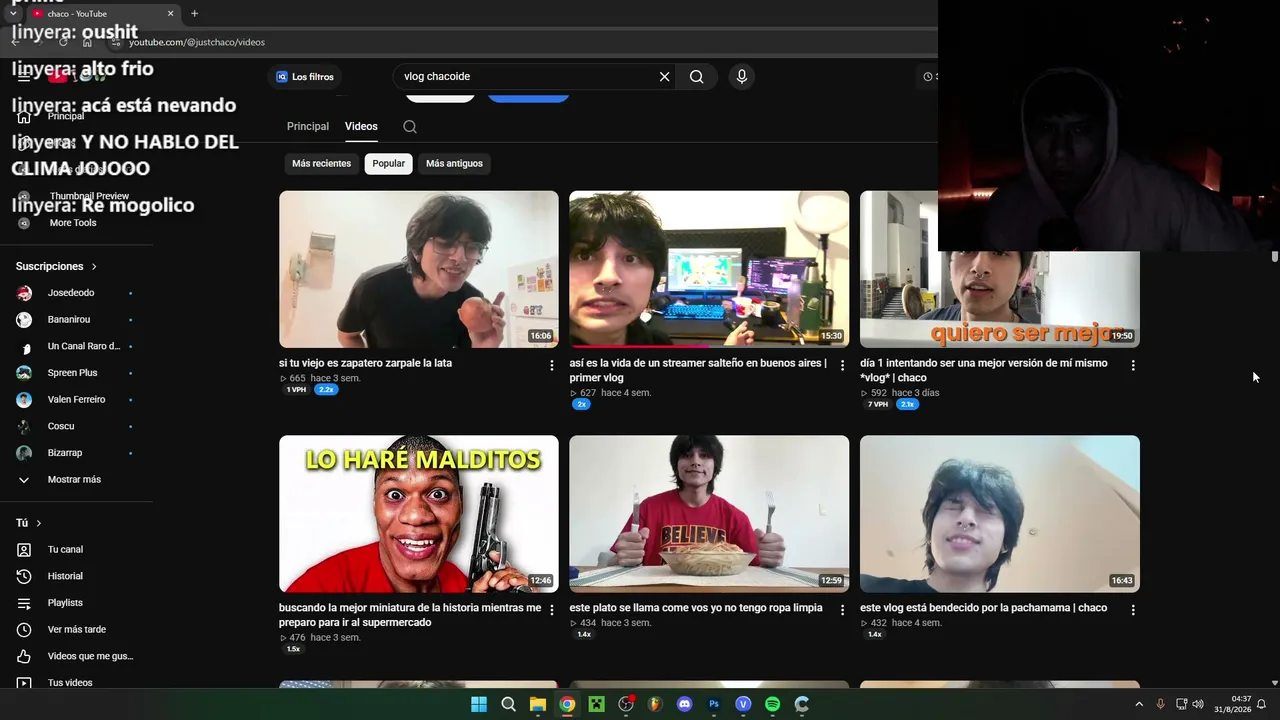The width and height of the screenshot is (1280, 720).
Task: Launch the Minecraft taskbar icon
Action: [x=596, y=704]
